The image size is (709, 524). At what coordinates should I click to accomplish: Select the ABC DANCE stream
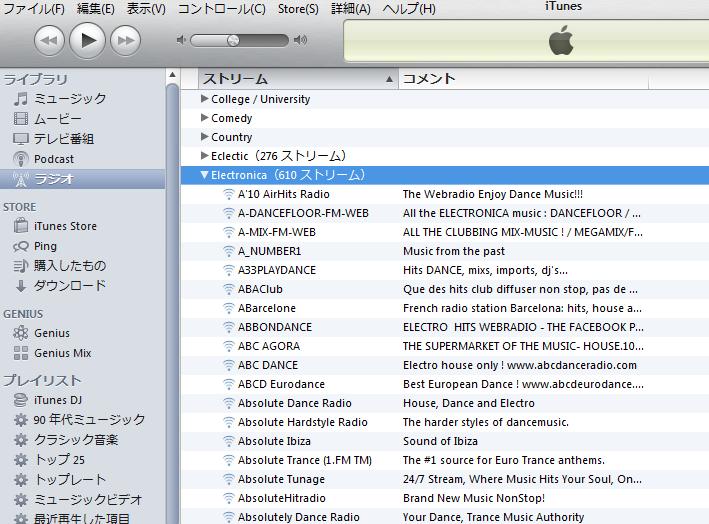[x=268, y=365]
